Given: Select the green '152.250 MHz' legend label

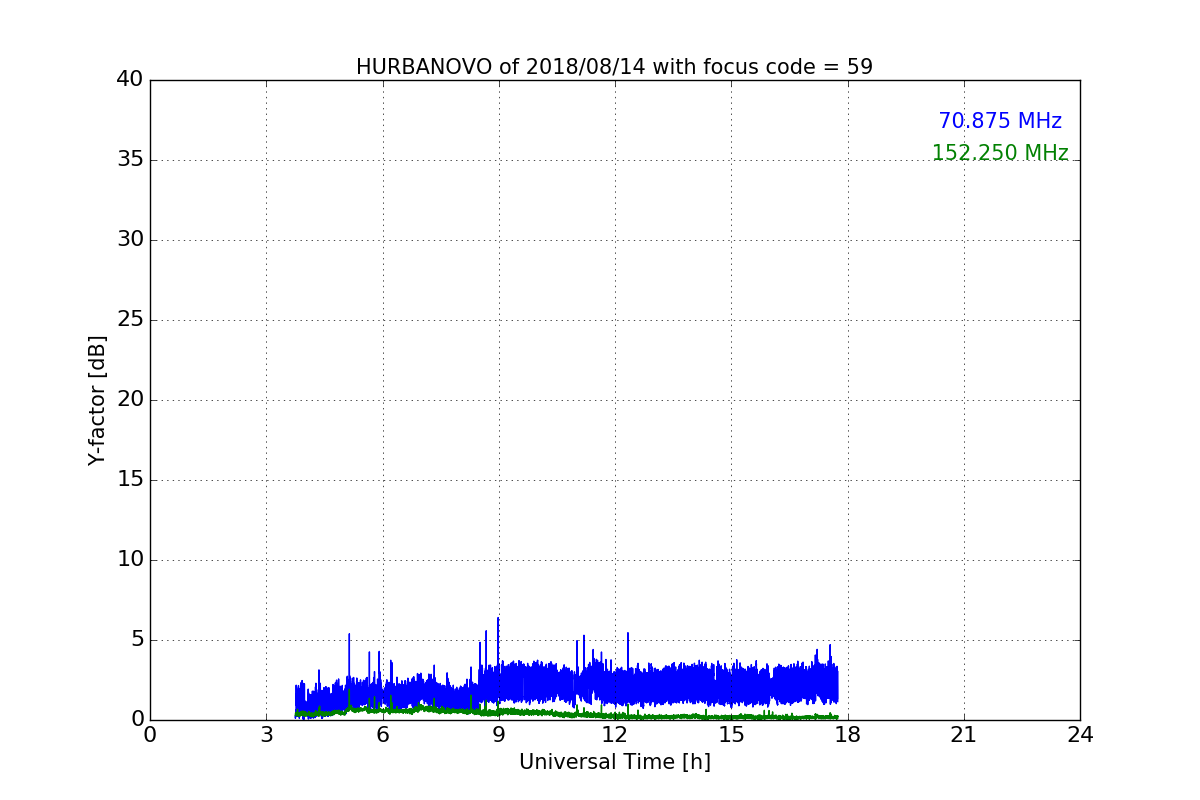Looking at the screenshot, I should pyautogui.click(x=1000, y=153).
